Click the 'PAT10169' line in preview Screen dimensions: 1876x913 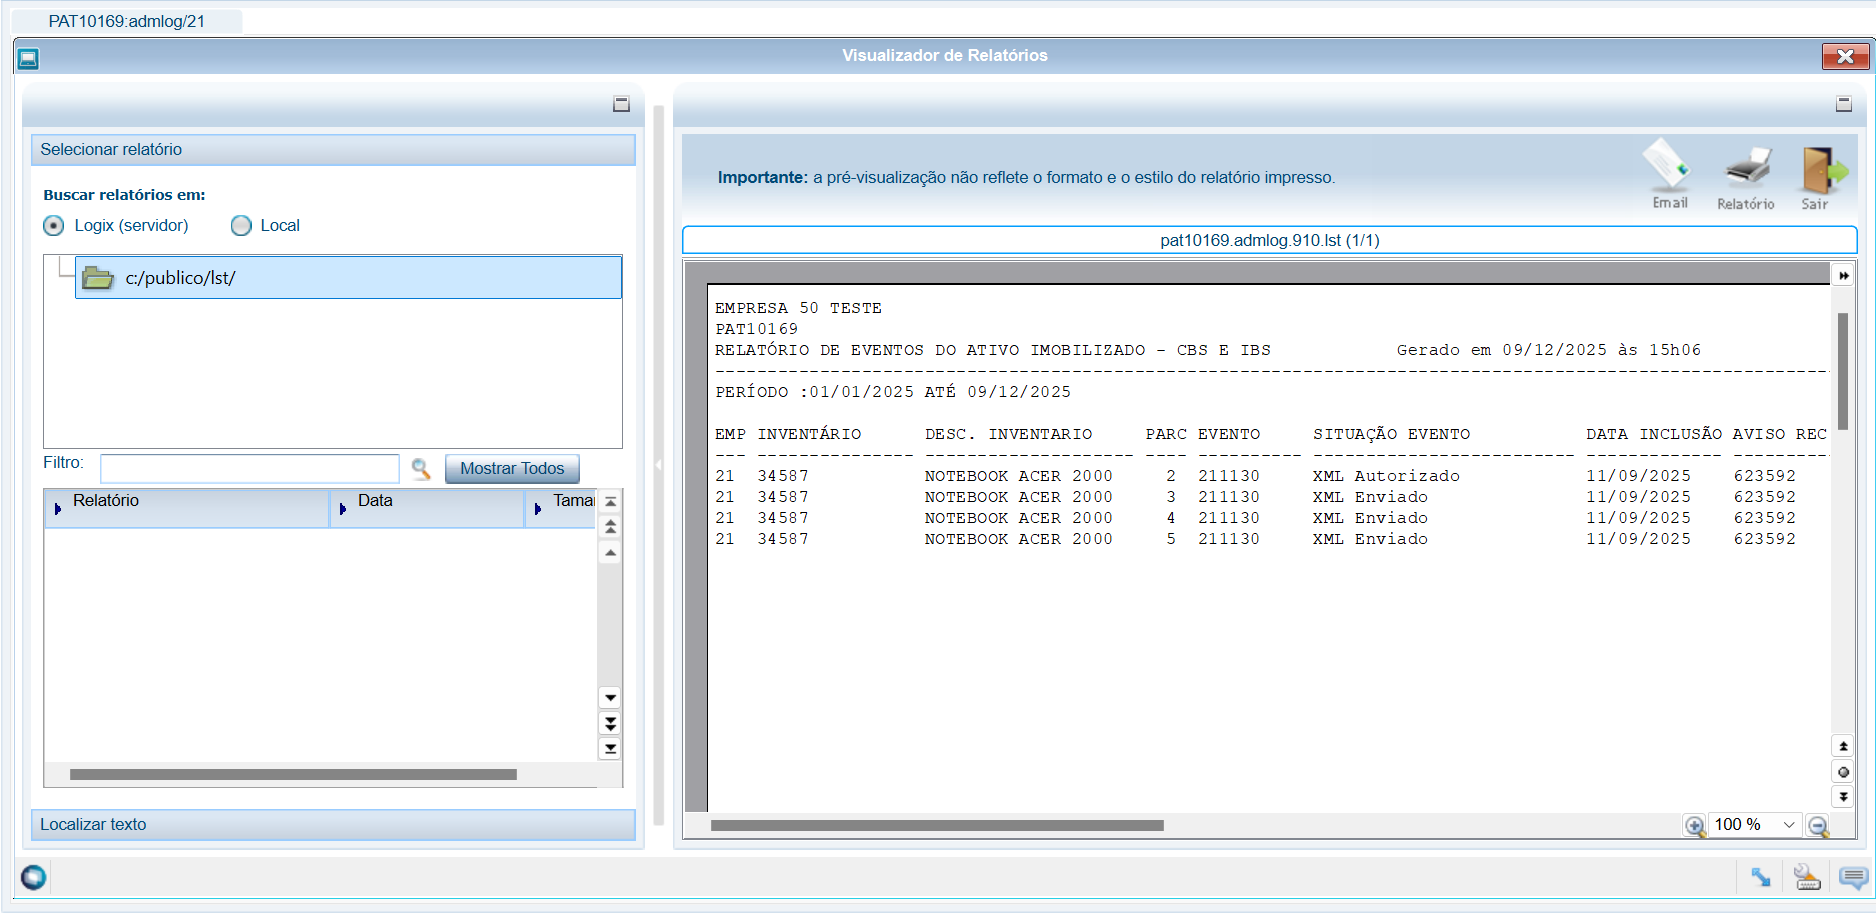756,329
